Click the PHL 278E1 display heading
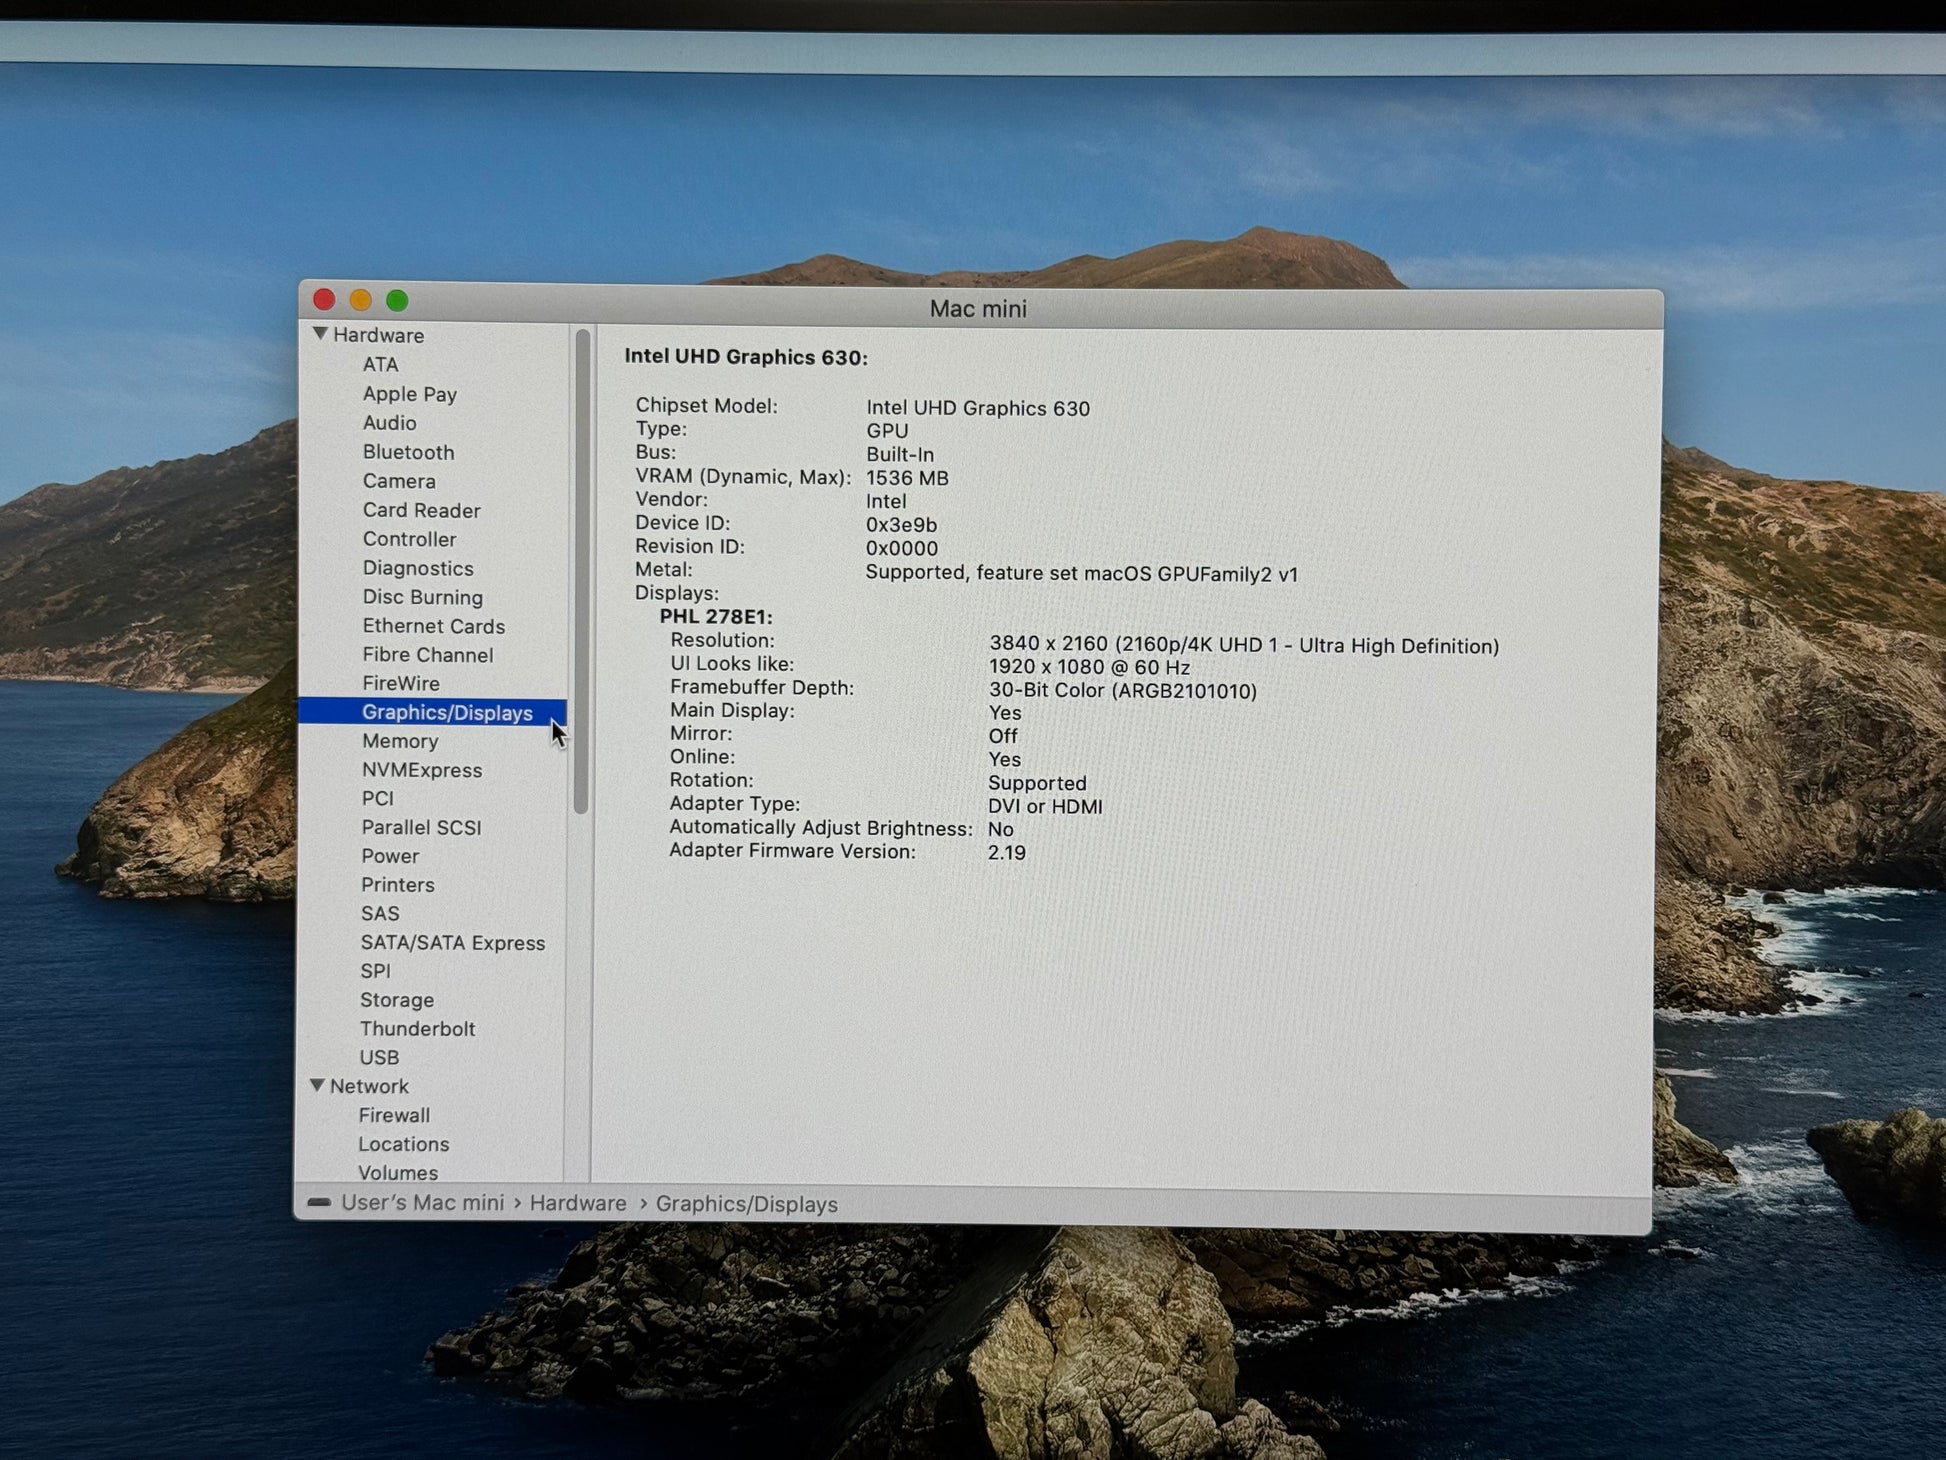 tap(716, 617)
